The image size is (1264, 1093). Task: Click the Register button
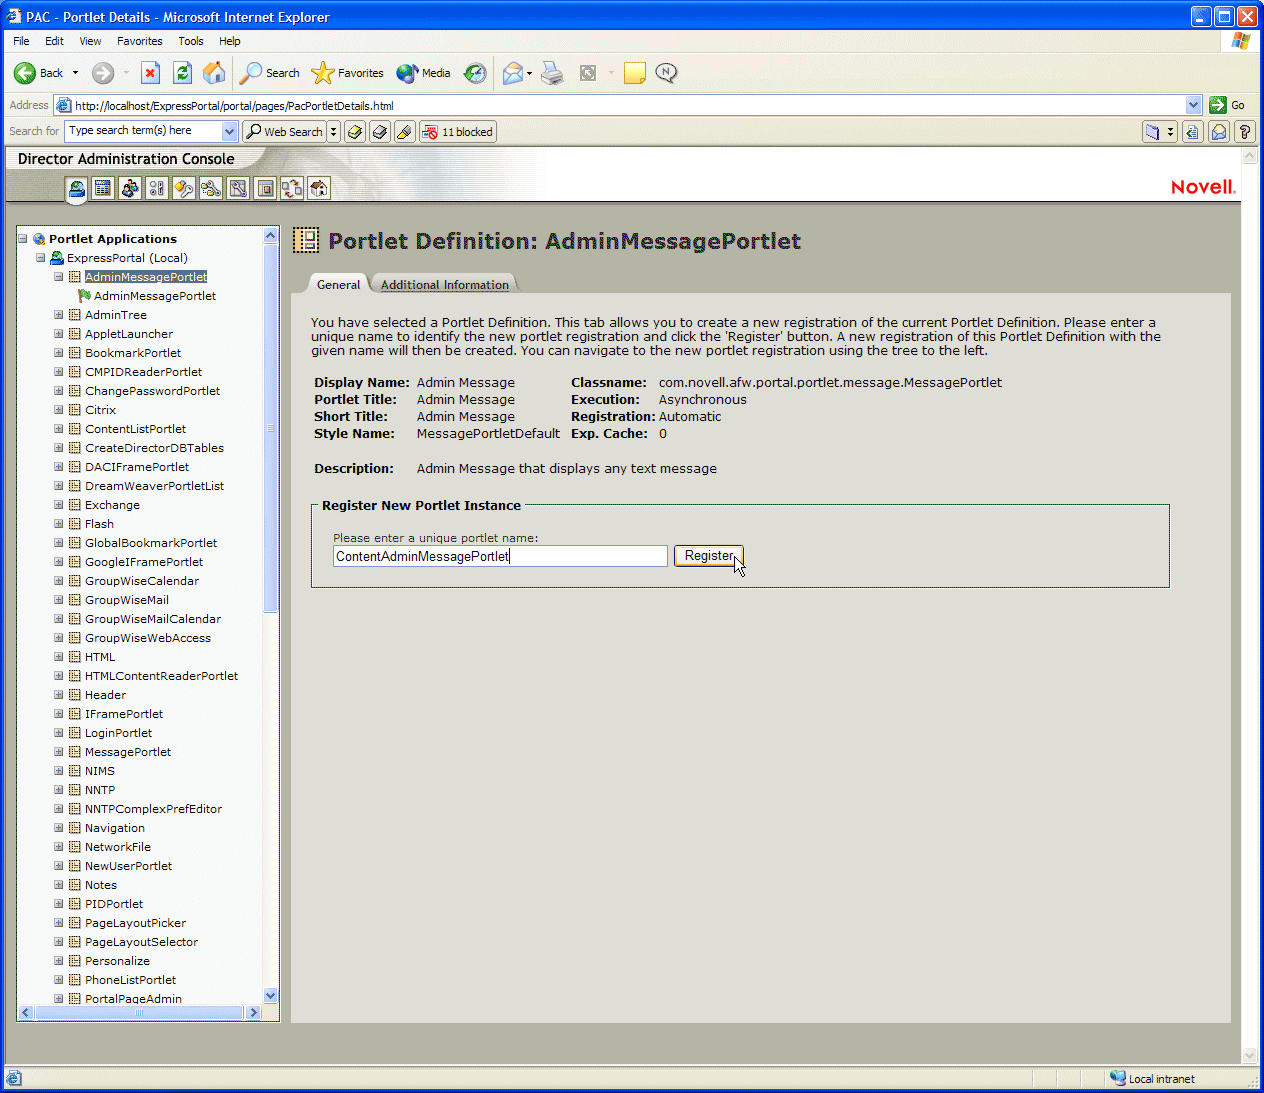708,556
